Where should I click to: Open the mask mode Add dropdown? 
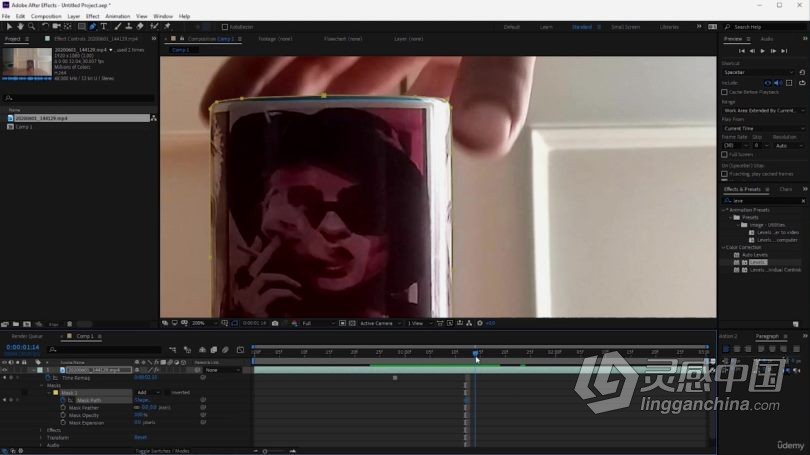click(x=147, y=393)
